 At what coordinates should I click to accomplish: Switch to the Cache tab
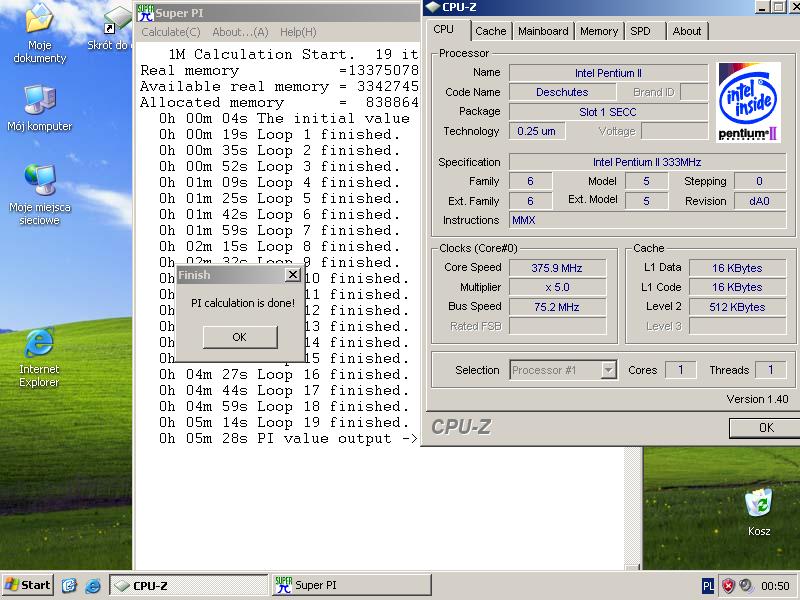tap(491, 31)
